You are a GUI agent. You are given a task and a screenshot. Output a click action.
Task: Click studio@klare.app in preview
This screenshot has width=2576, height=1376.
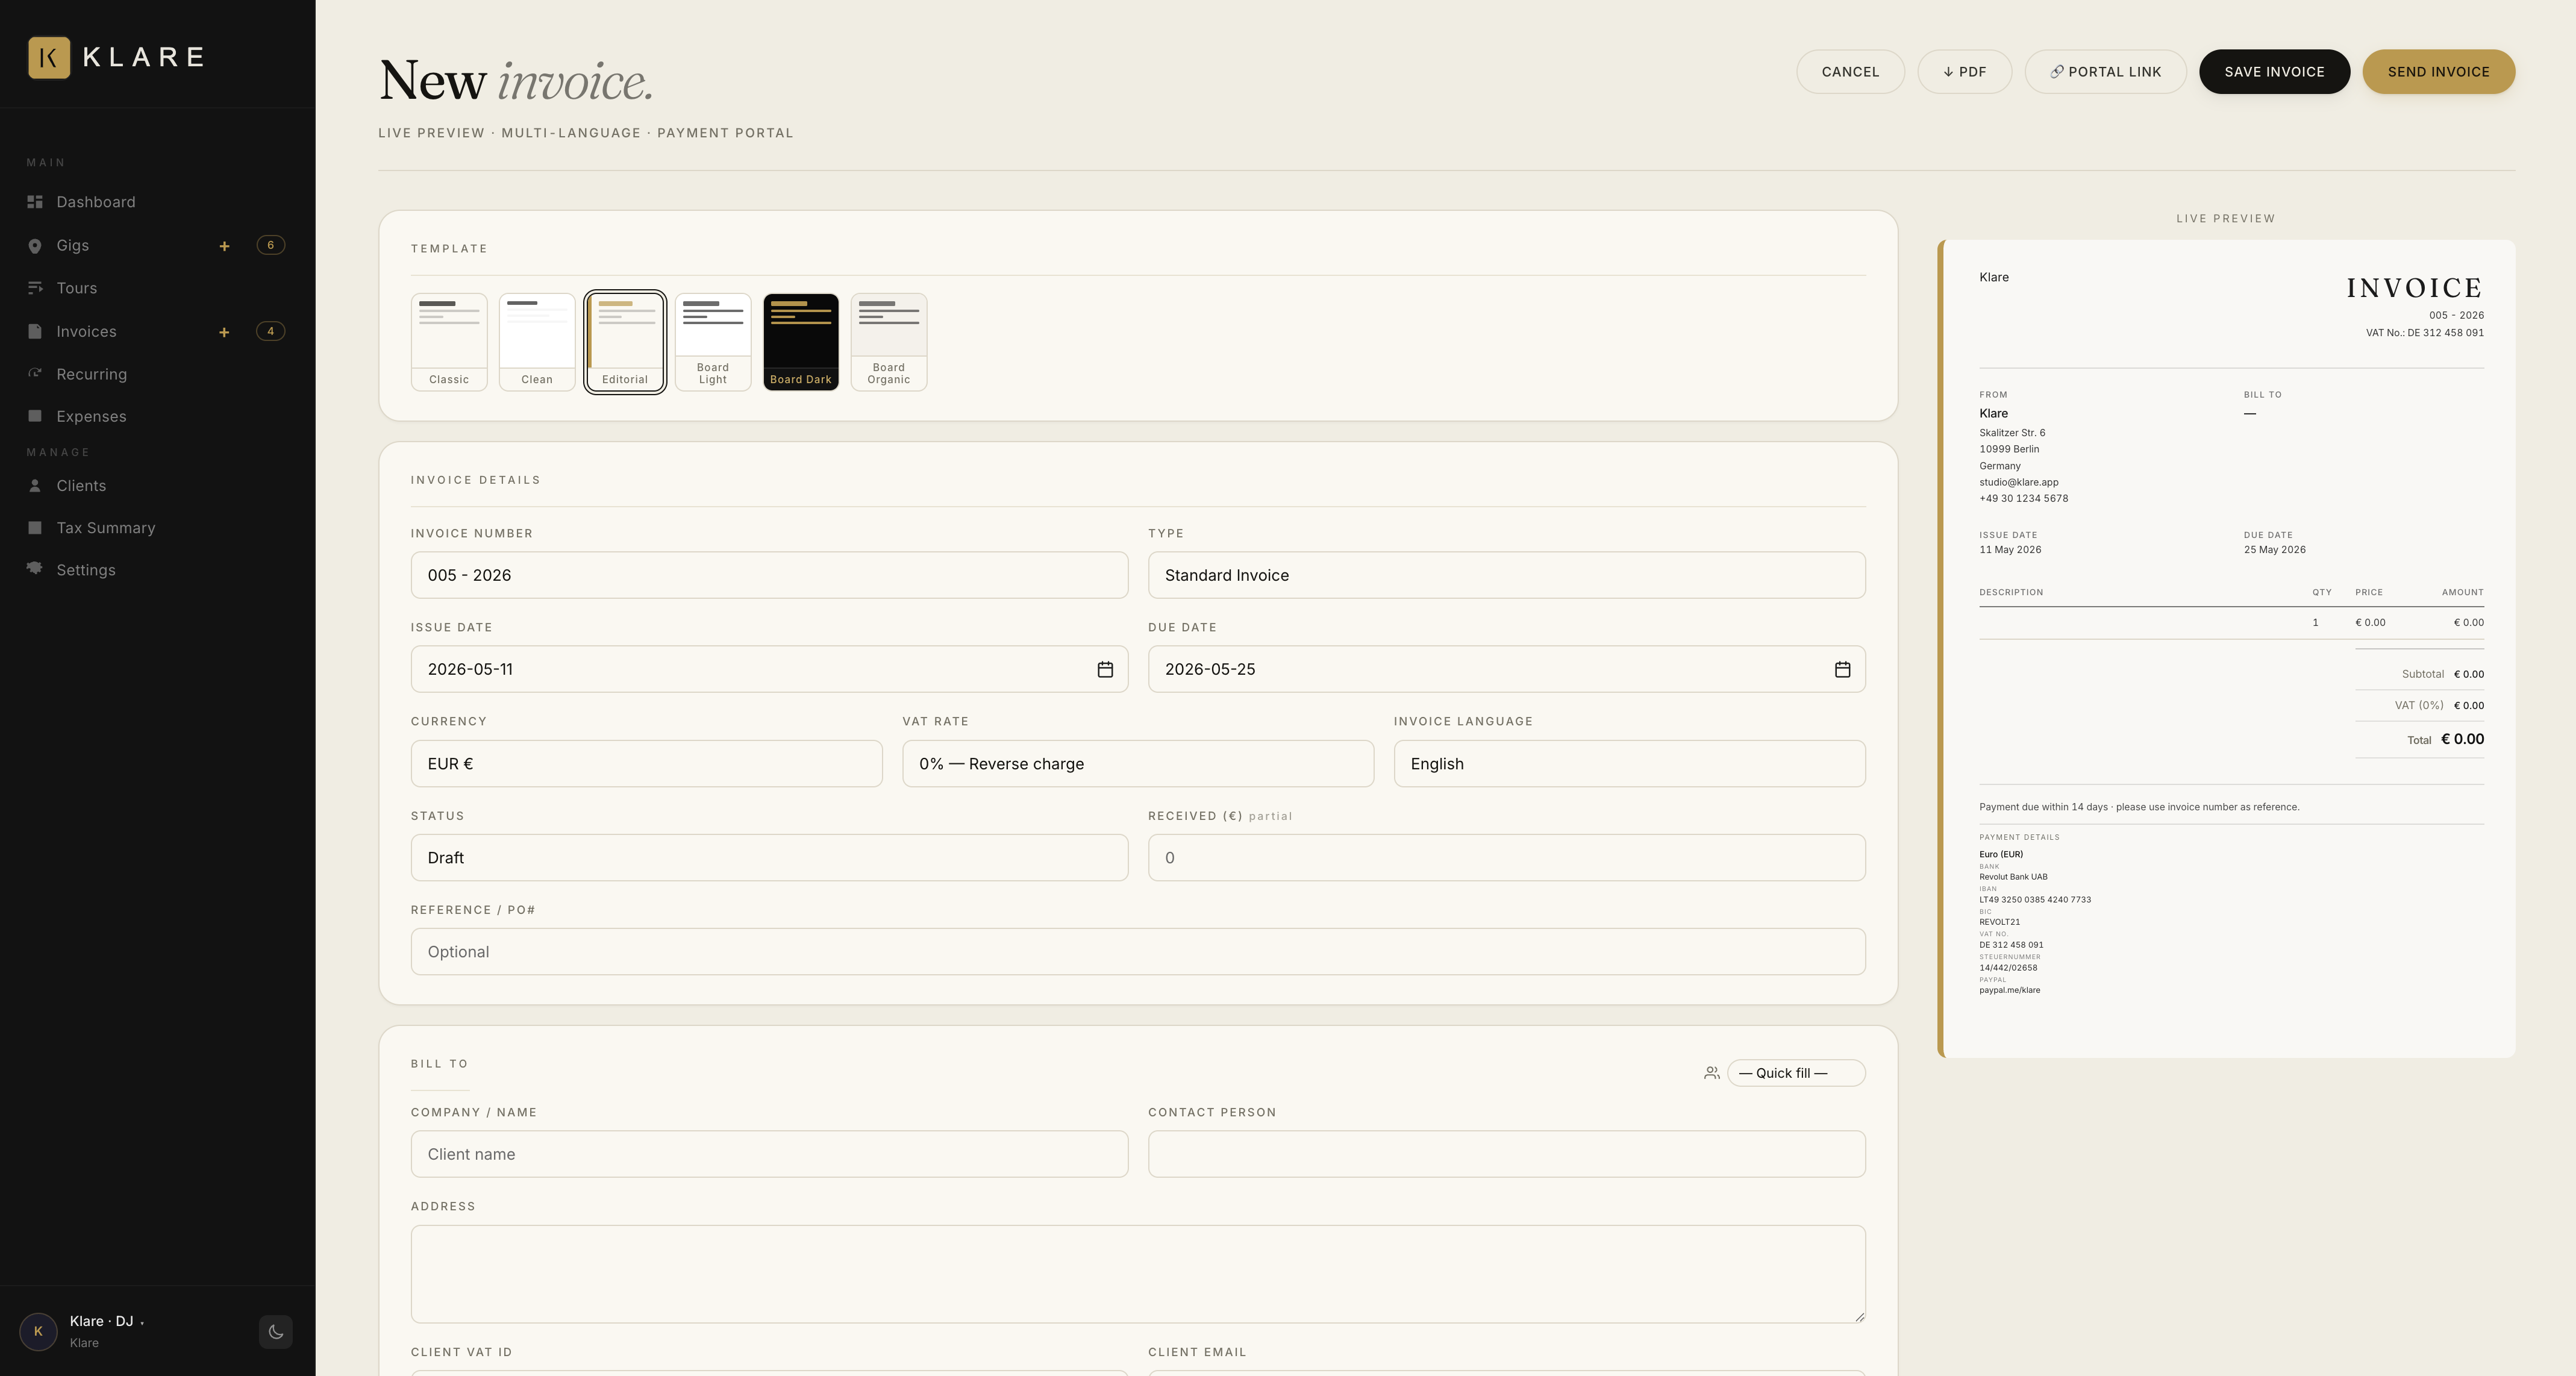point(2018,482)
